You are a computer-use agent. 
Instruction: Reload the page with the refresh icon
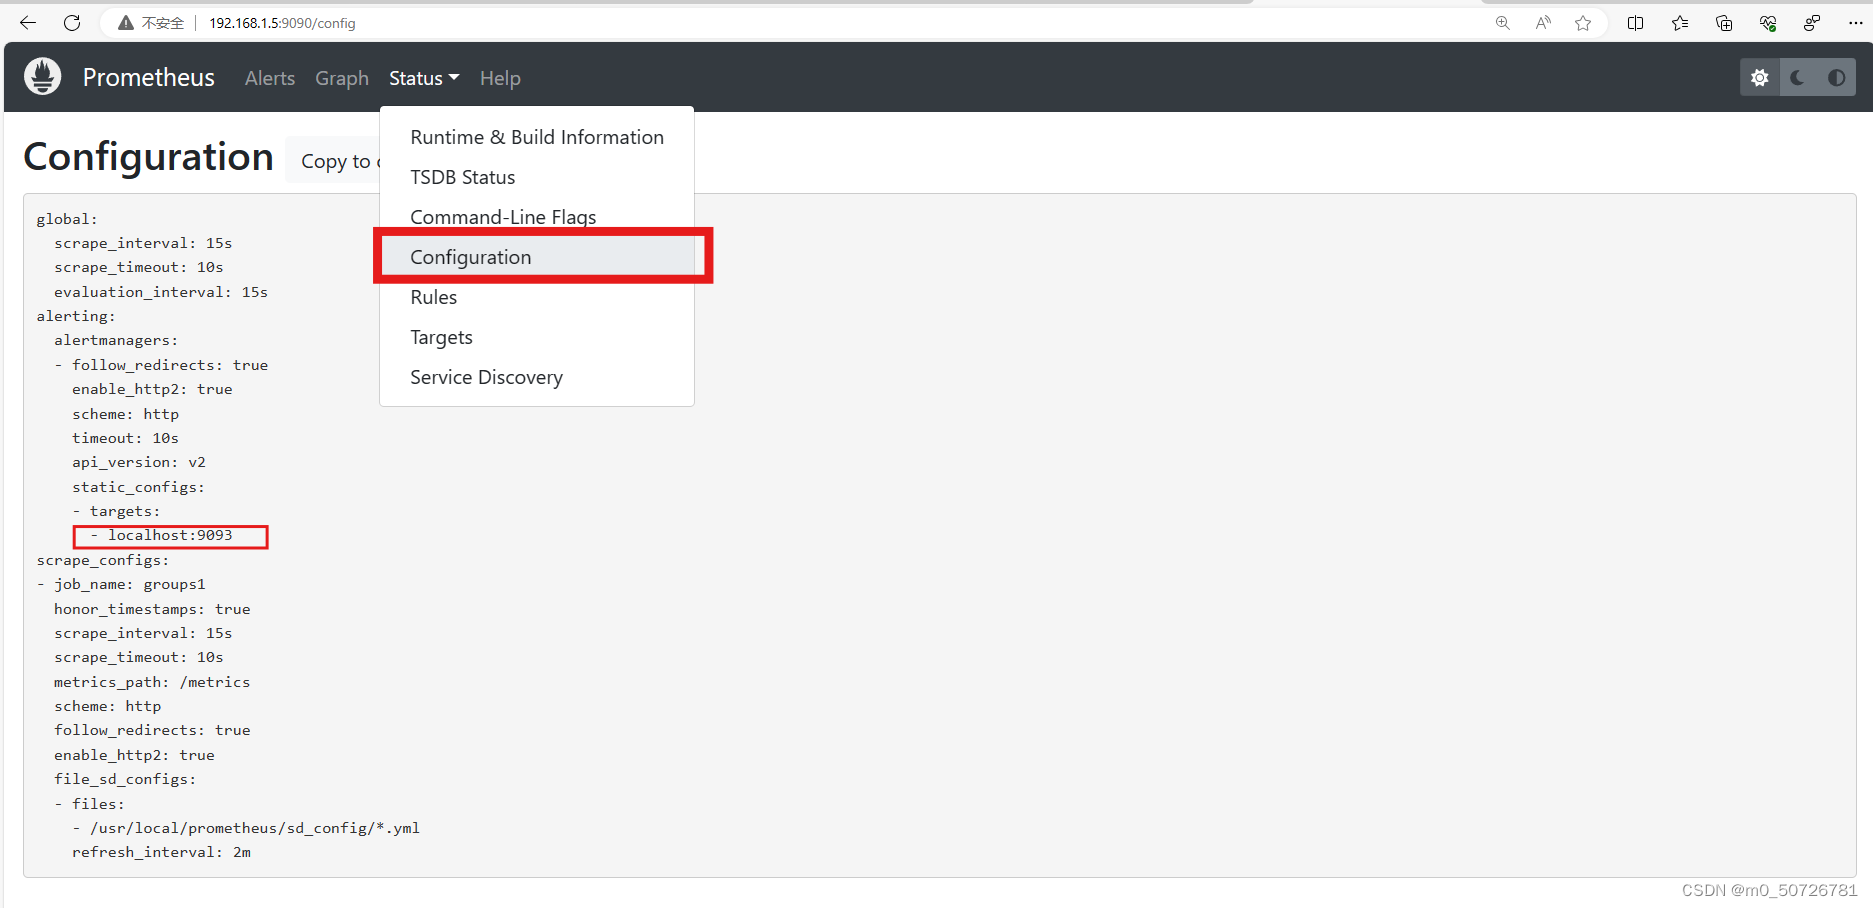tap(72, 23)
